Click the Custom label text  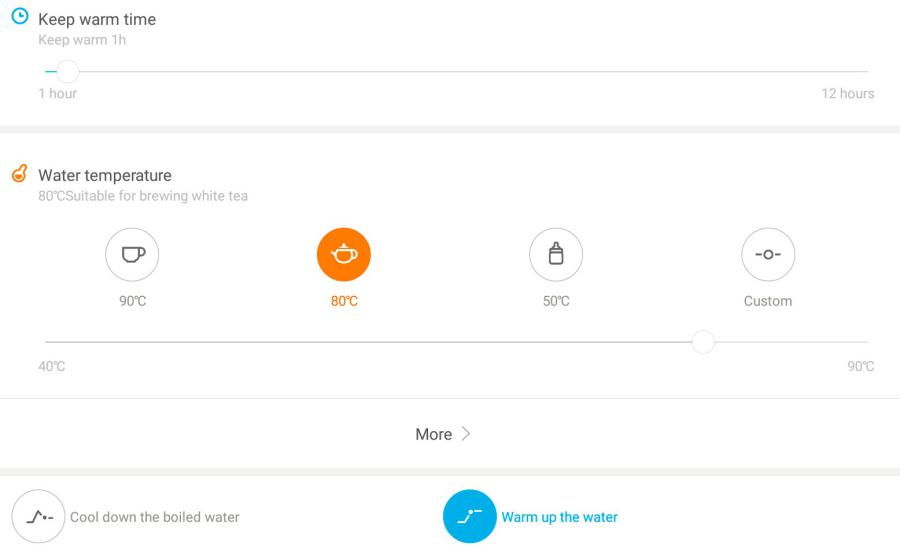[768, 301]
